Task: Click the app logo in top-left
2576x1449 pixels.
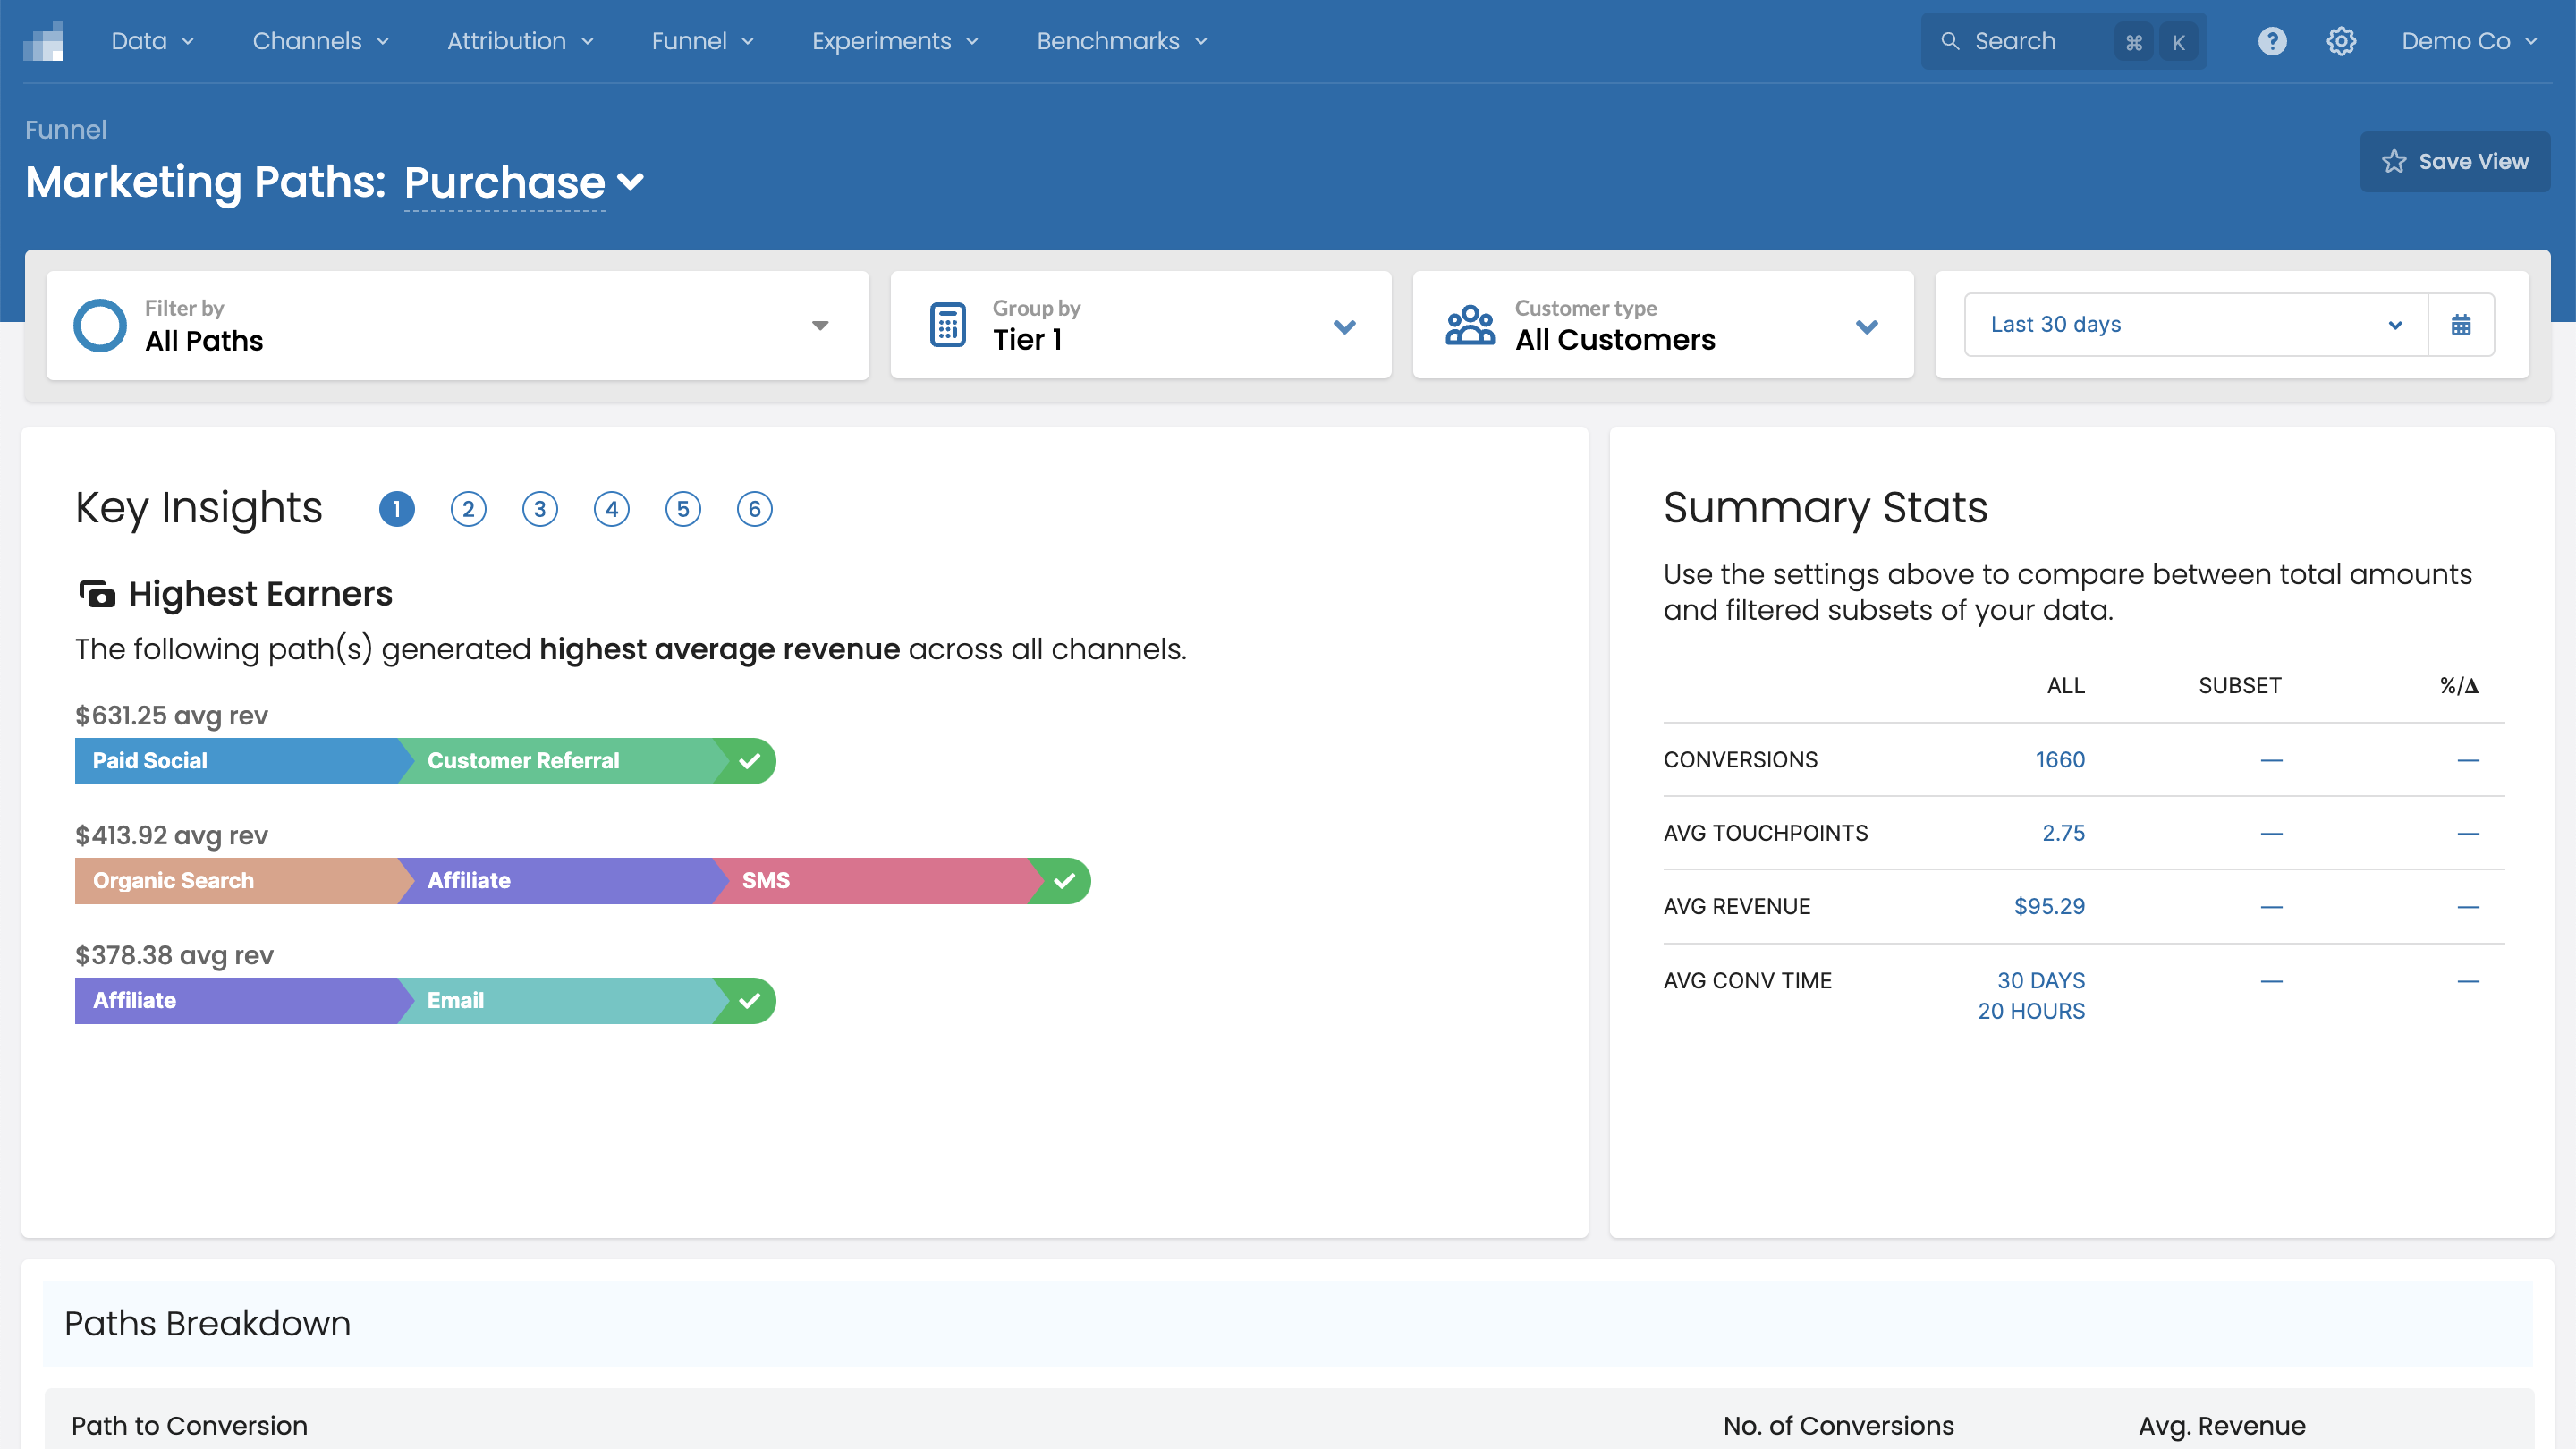Action: click(x=44, y=41)
